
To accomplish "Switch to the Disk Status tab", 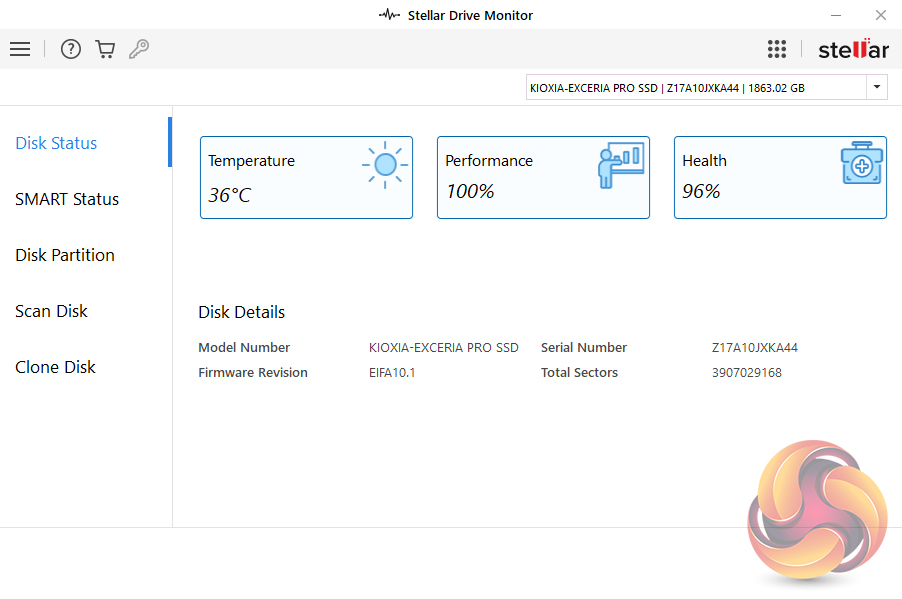I will click(x=57, y=143).
